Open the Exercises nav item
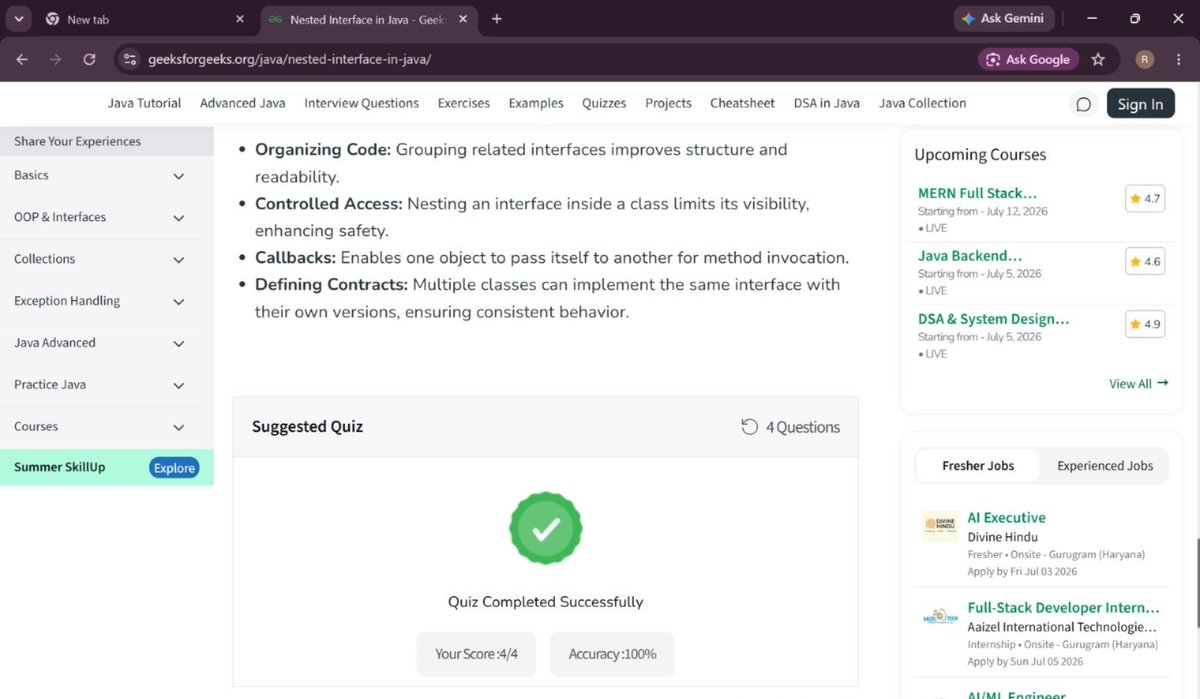 (464, 103)
